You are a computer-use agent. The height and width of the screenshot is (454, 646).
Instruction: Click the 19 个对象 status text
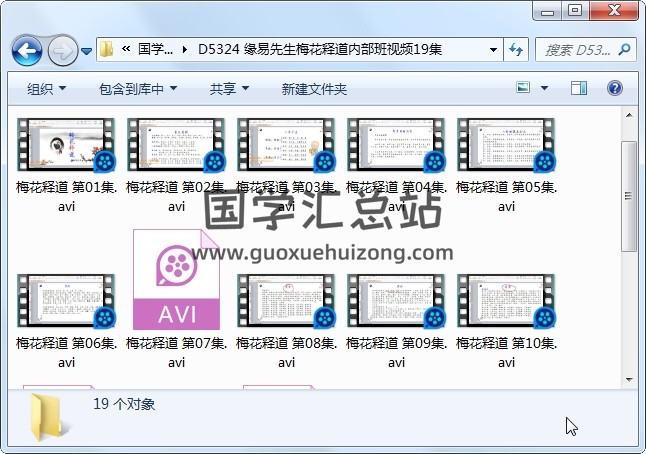click(x=124, y=404)
